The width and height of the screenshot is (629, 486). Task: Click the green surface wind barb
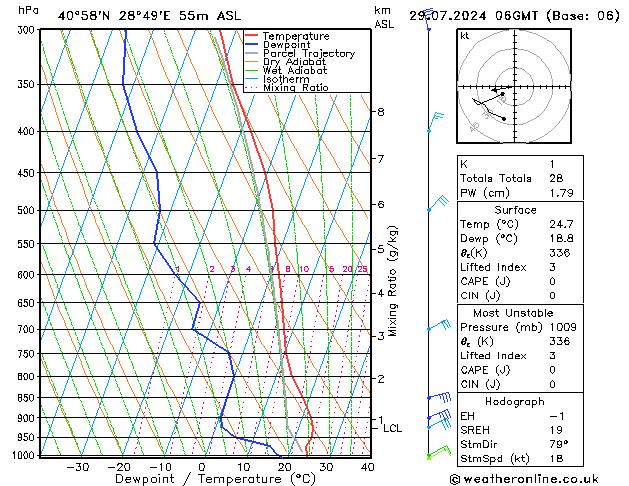pos(439,452)
